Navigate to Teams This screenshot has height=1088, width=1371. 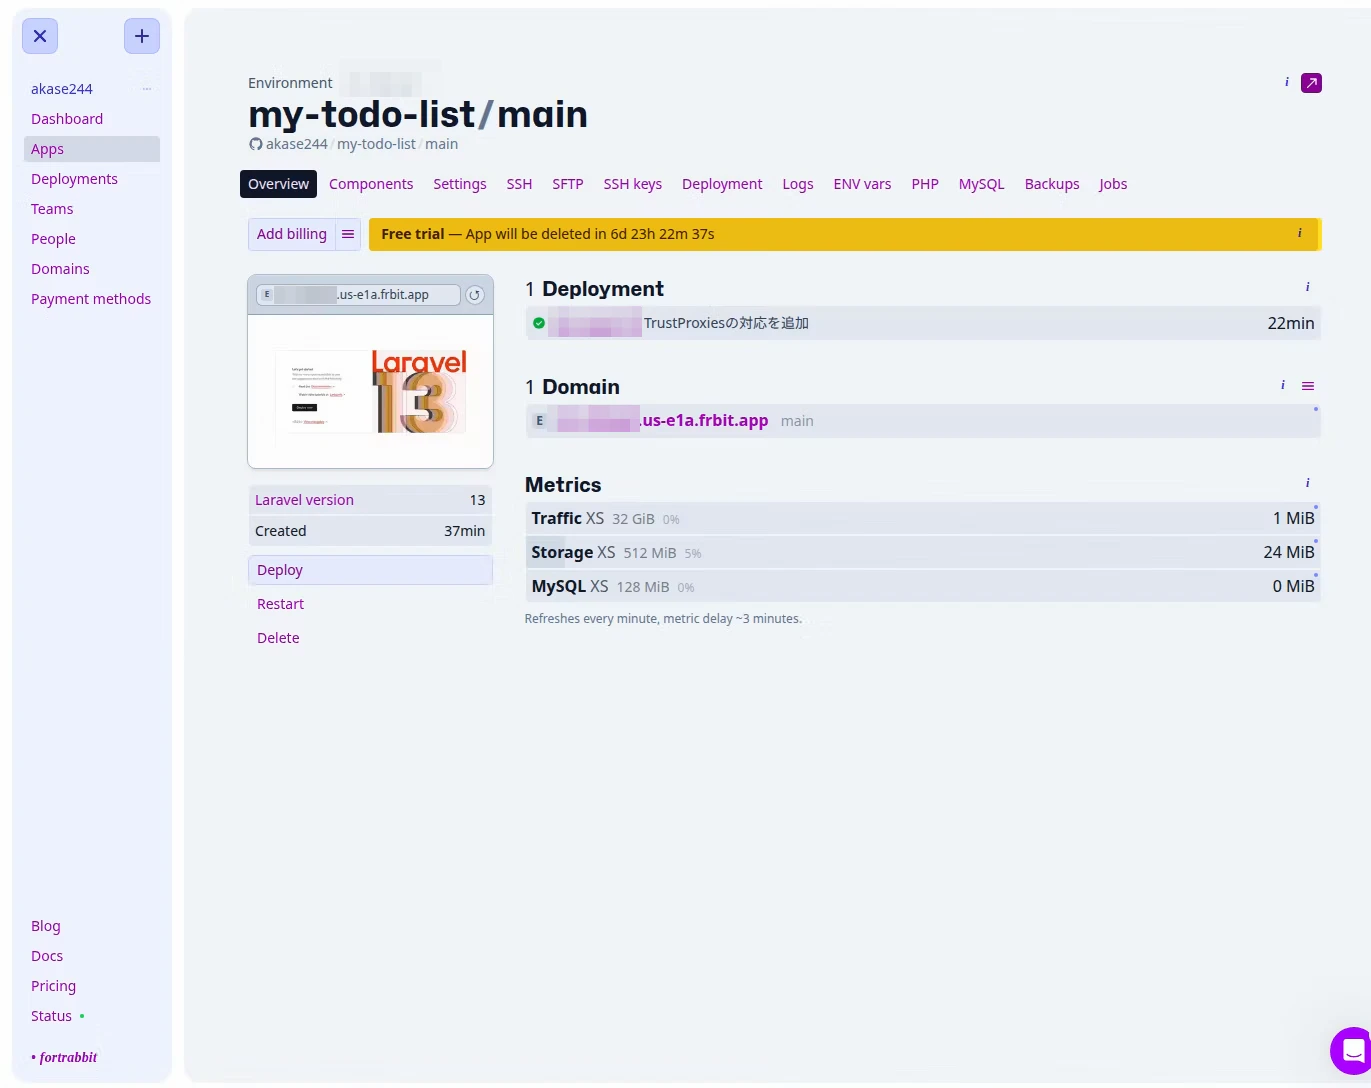pyautogui.click(x=52, y=209)
